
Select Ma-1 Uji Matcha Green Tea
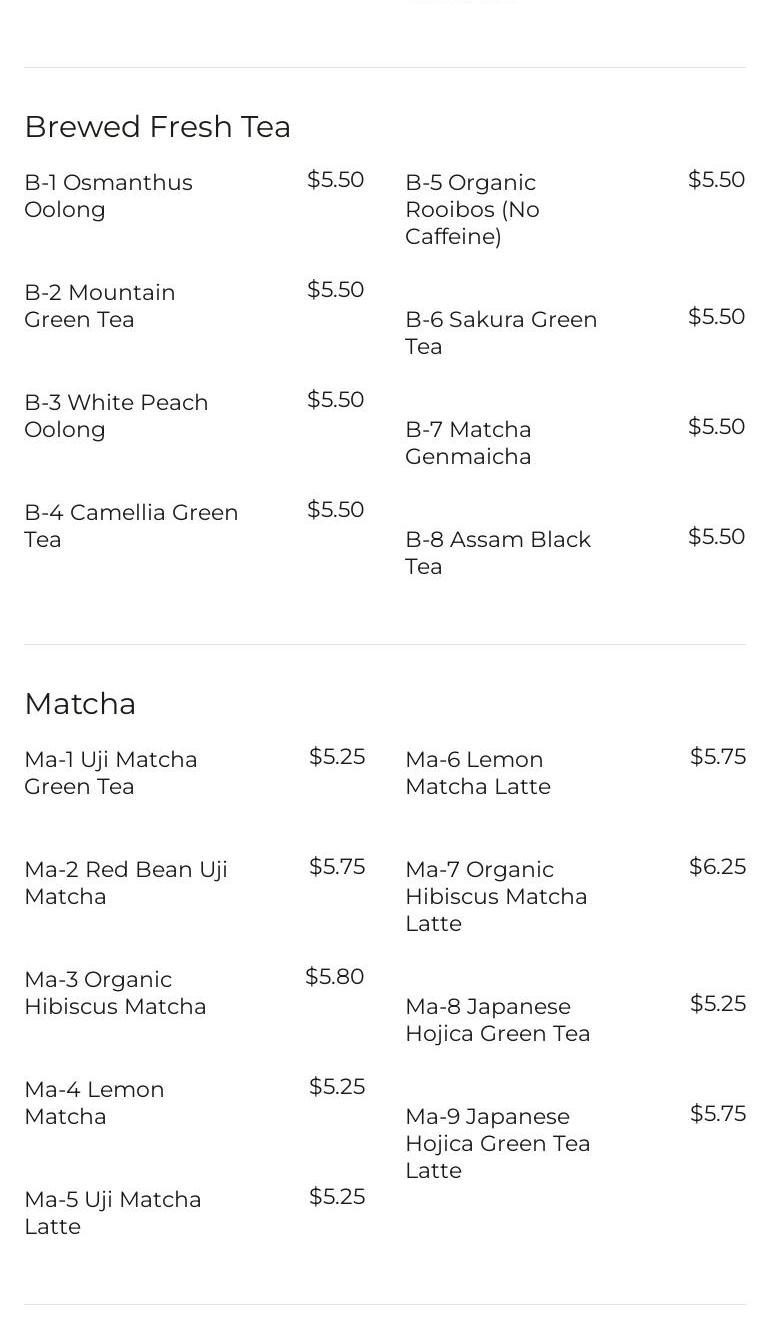coord(110,773)
